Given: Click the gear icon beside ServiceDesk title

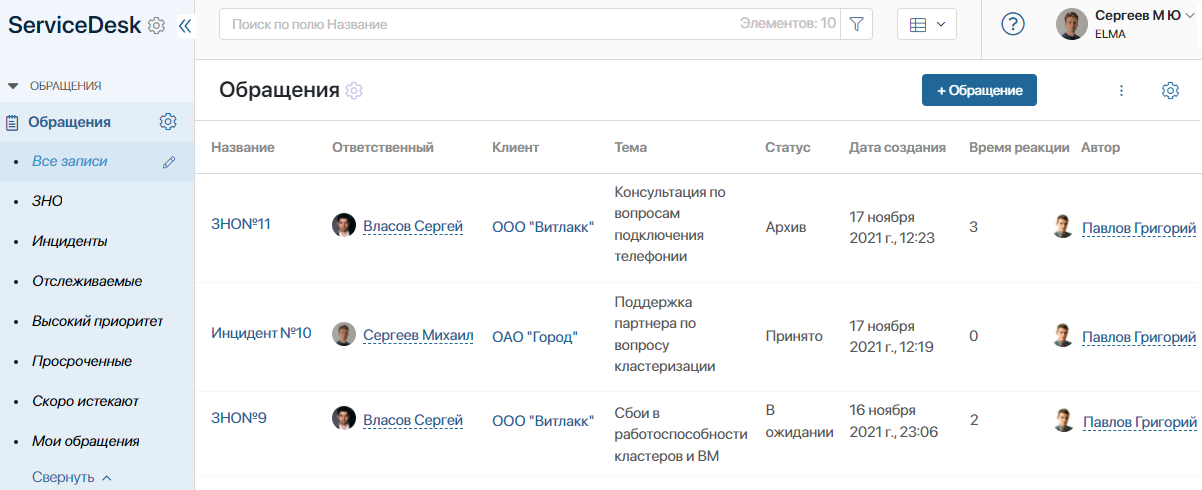Looking at the screenshot, I should pos(156,26).
